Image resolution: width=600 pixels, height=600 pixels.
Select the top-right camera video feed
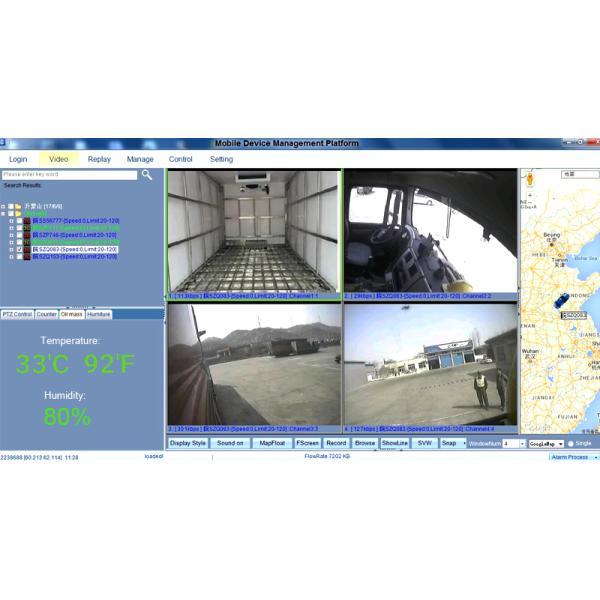(430, 232)
